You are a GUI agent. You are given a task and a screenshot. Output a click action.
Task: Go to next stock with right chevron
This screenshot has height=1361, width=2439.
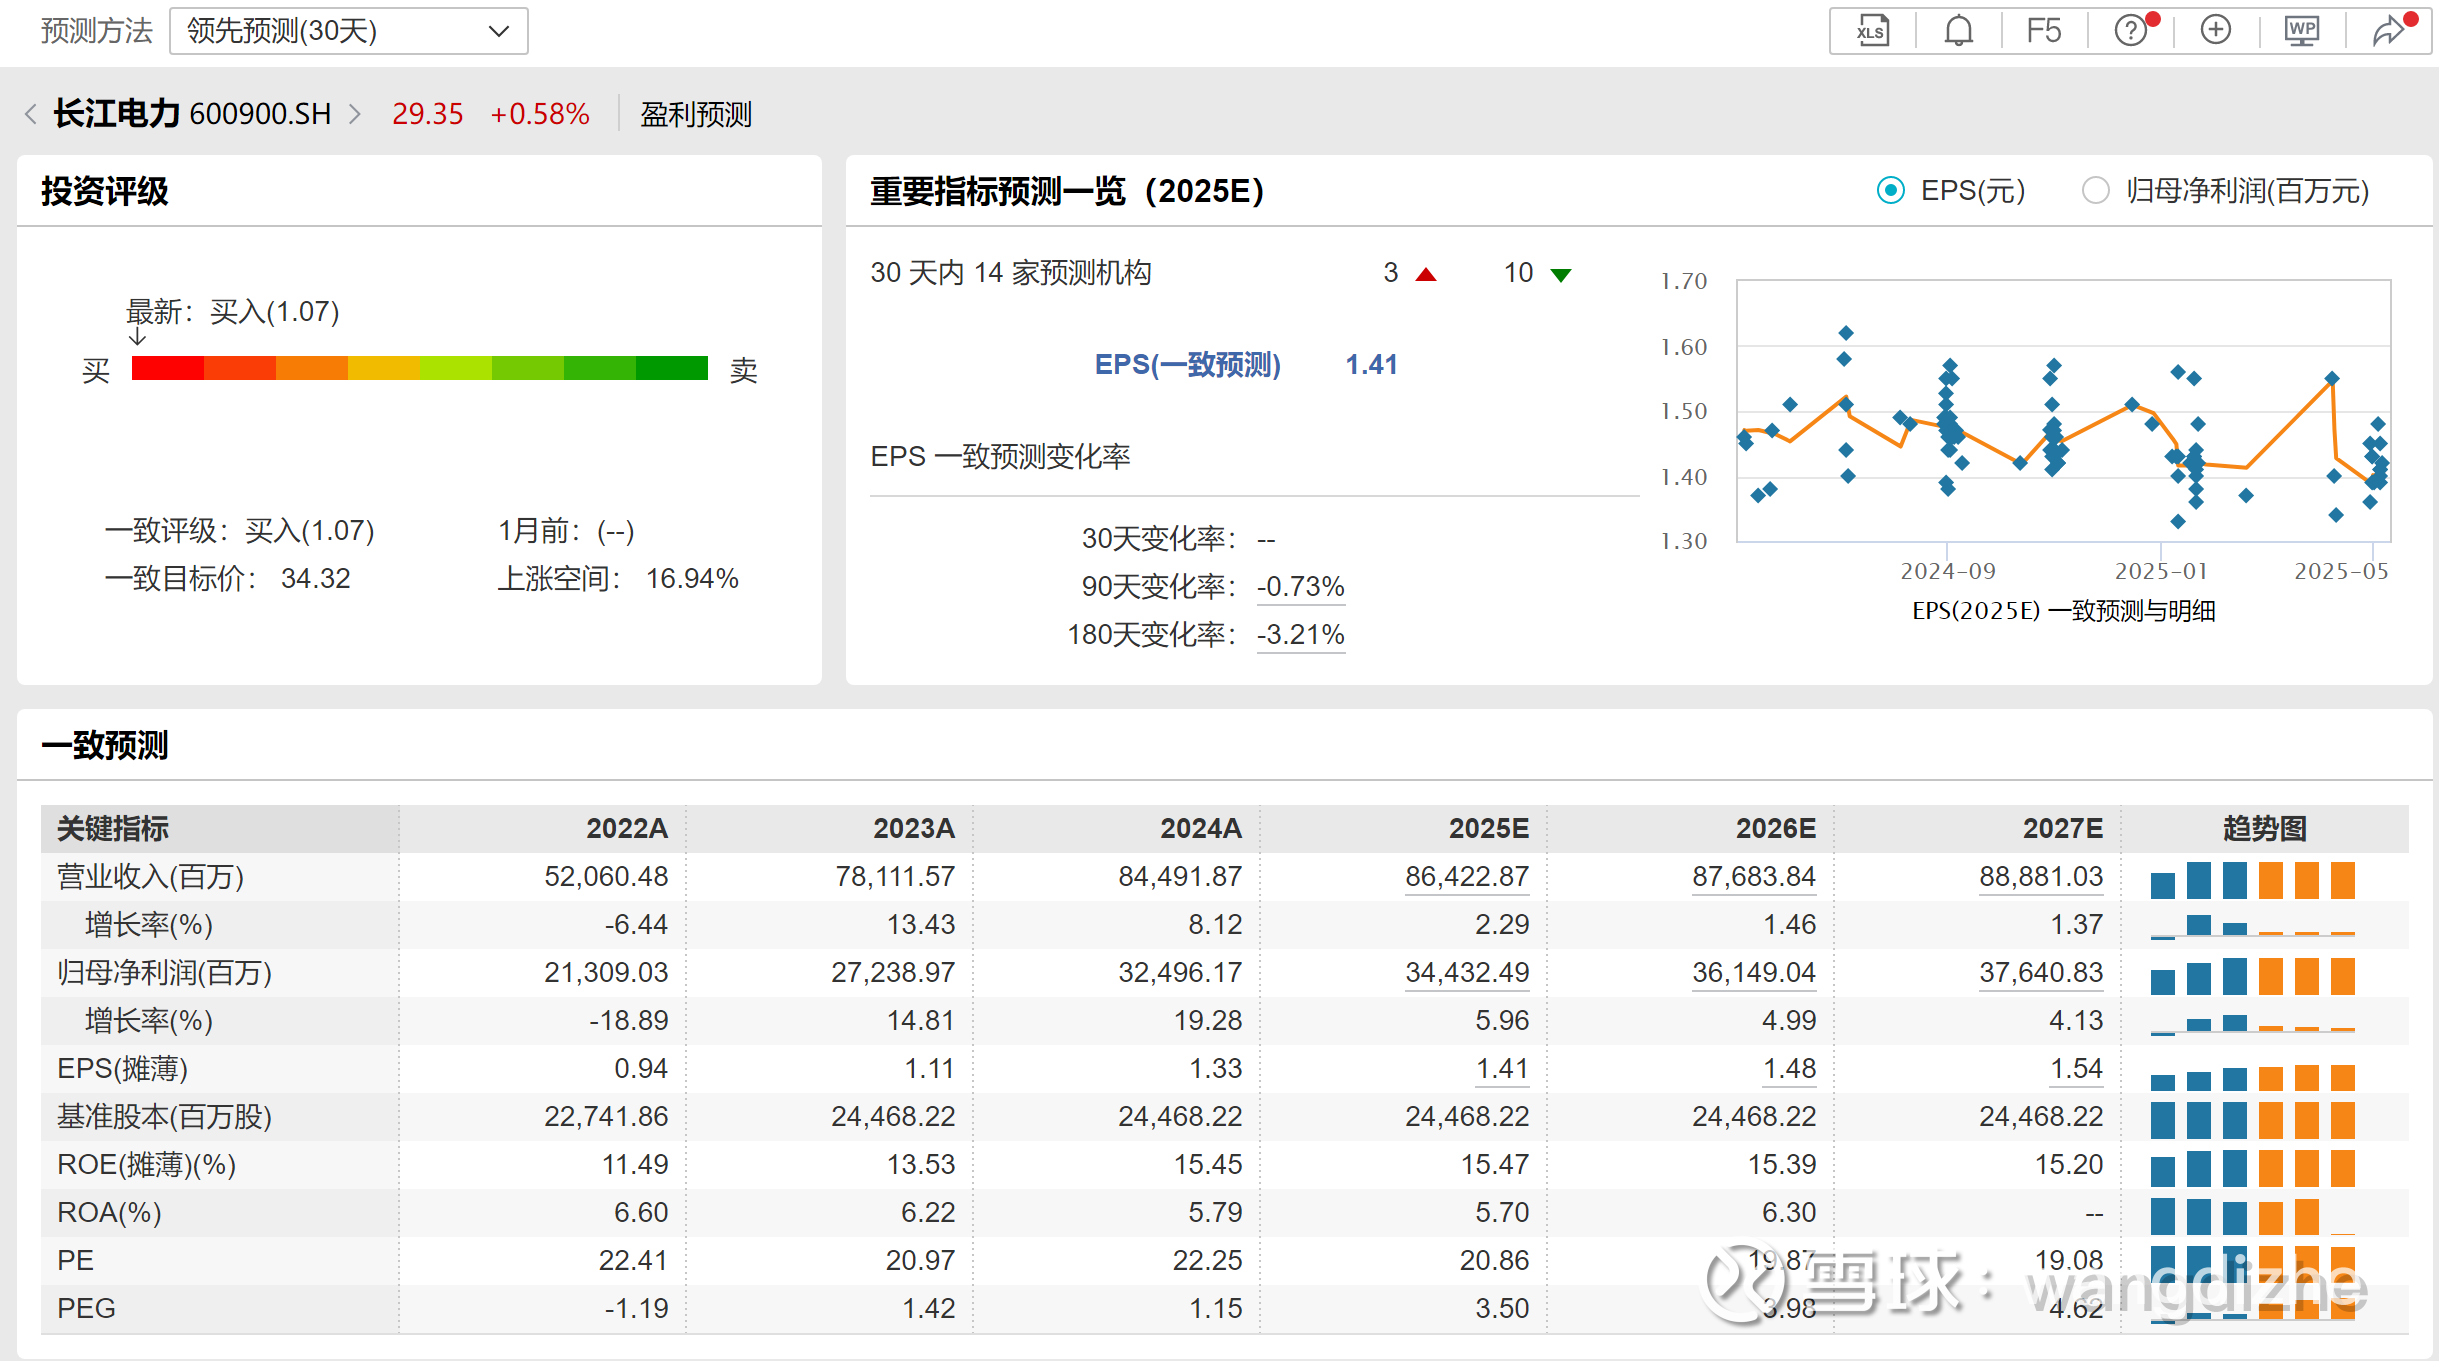click(x=354, y=114)
